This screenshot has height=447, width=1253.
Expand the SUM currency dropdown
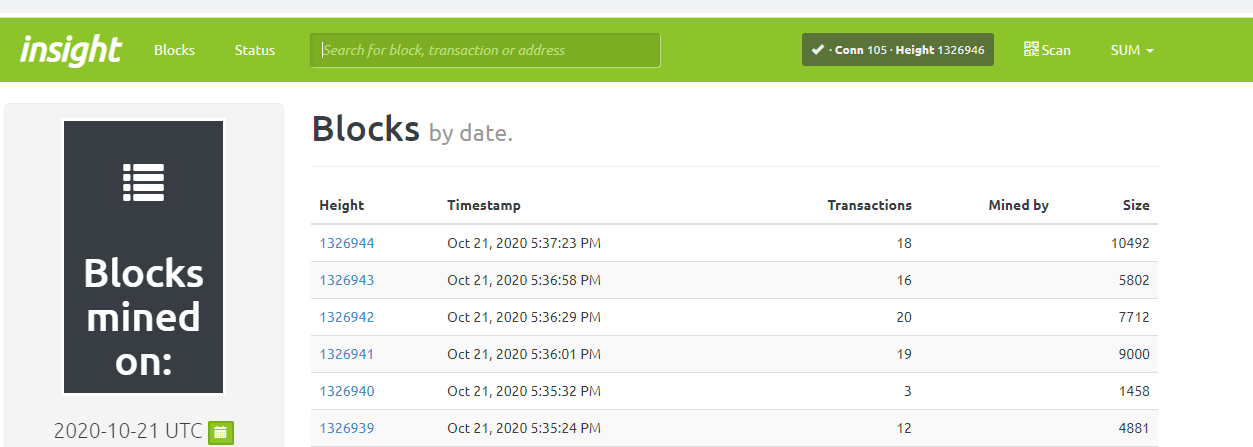1132,50
